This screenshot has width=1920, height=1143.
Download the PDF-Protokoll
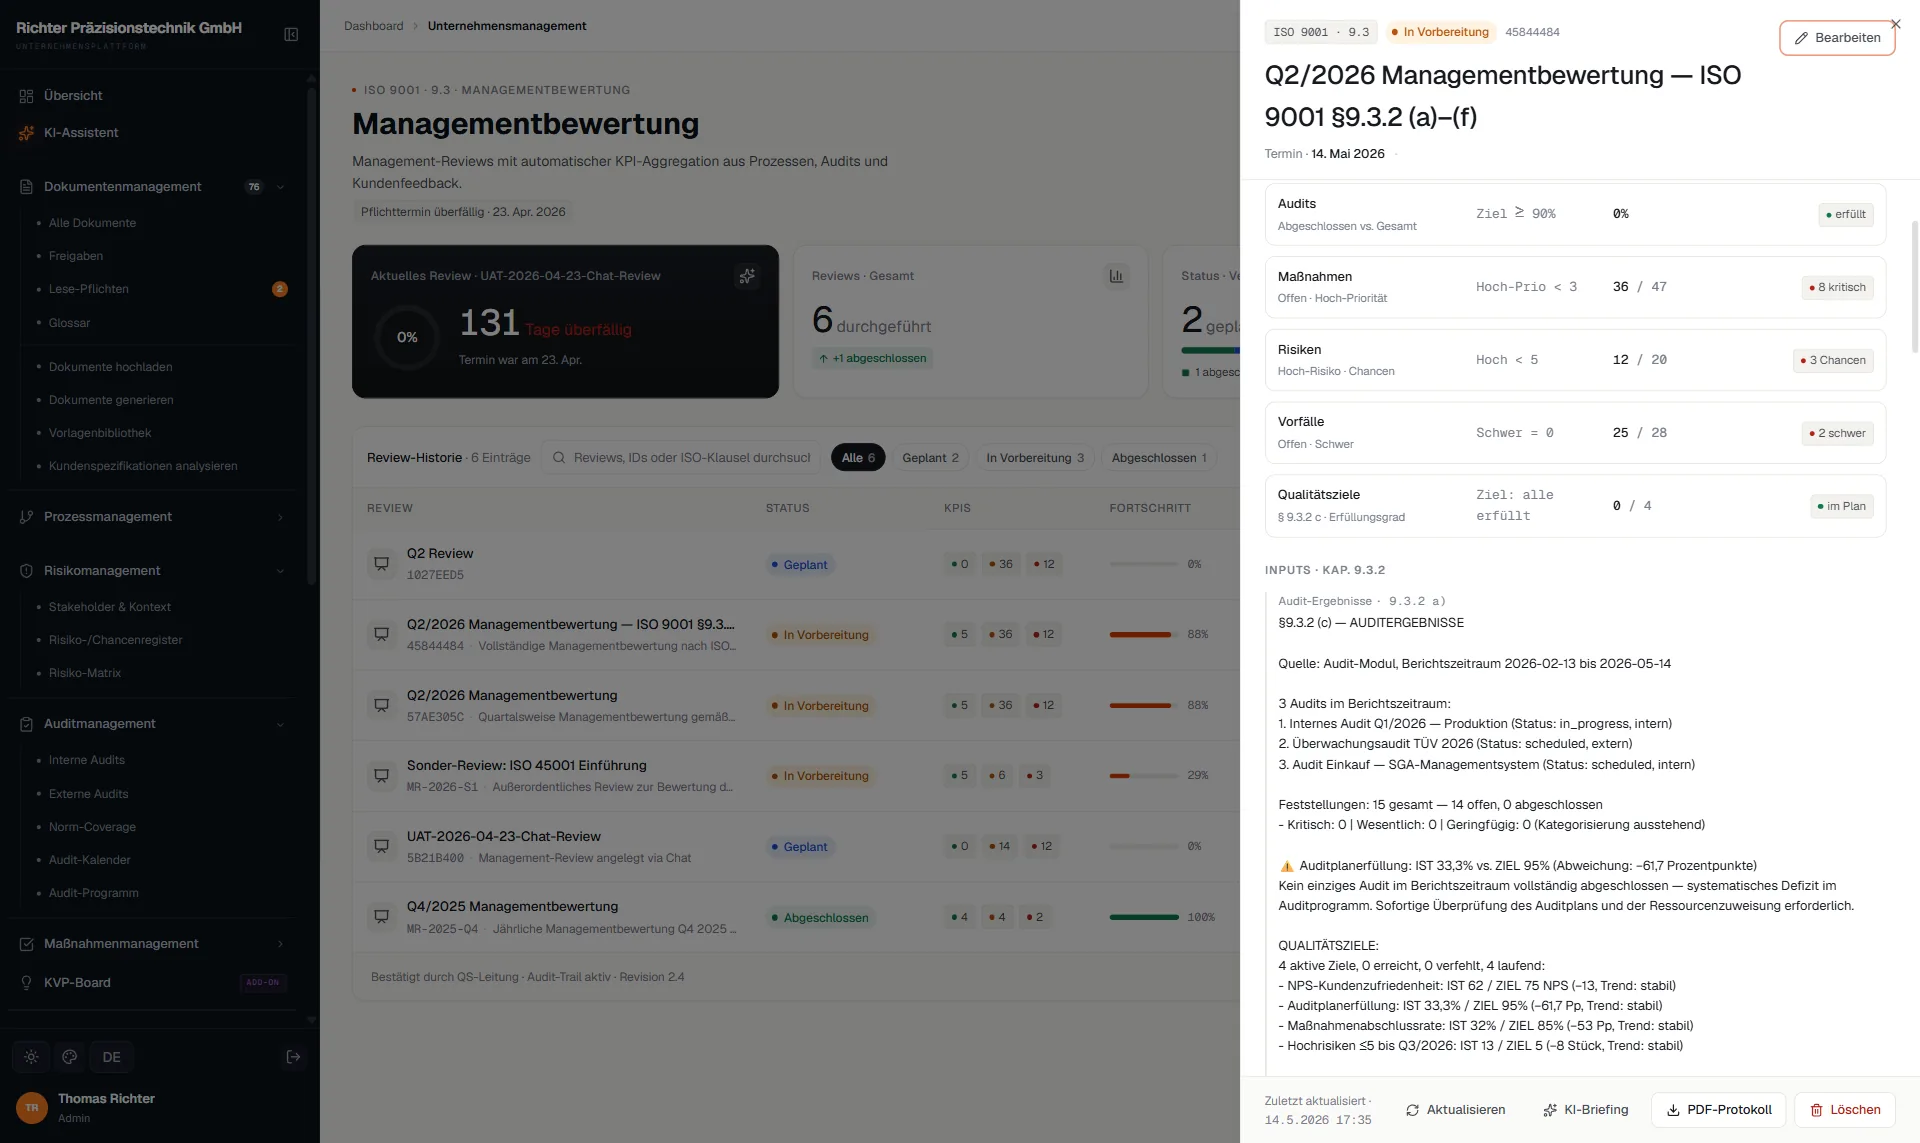click(1719, 1110)
